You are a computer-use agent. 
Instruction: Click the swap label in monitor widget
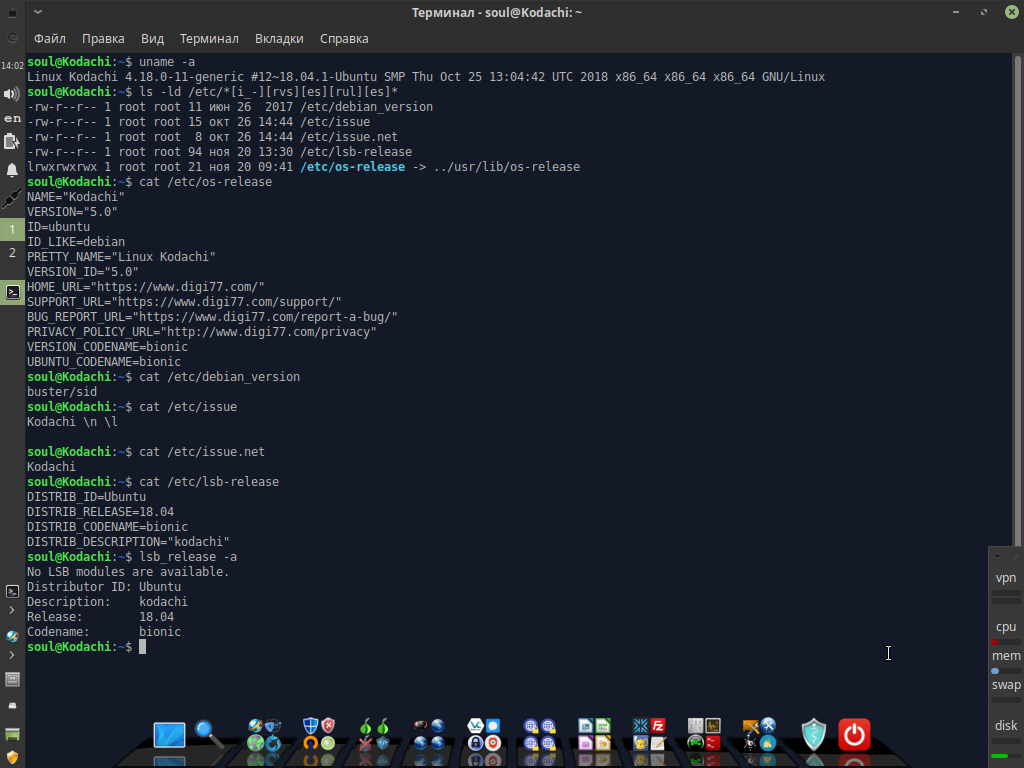1006,684
